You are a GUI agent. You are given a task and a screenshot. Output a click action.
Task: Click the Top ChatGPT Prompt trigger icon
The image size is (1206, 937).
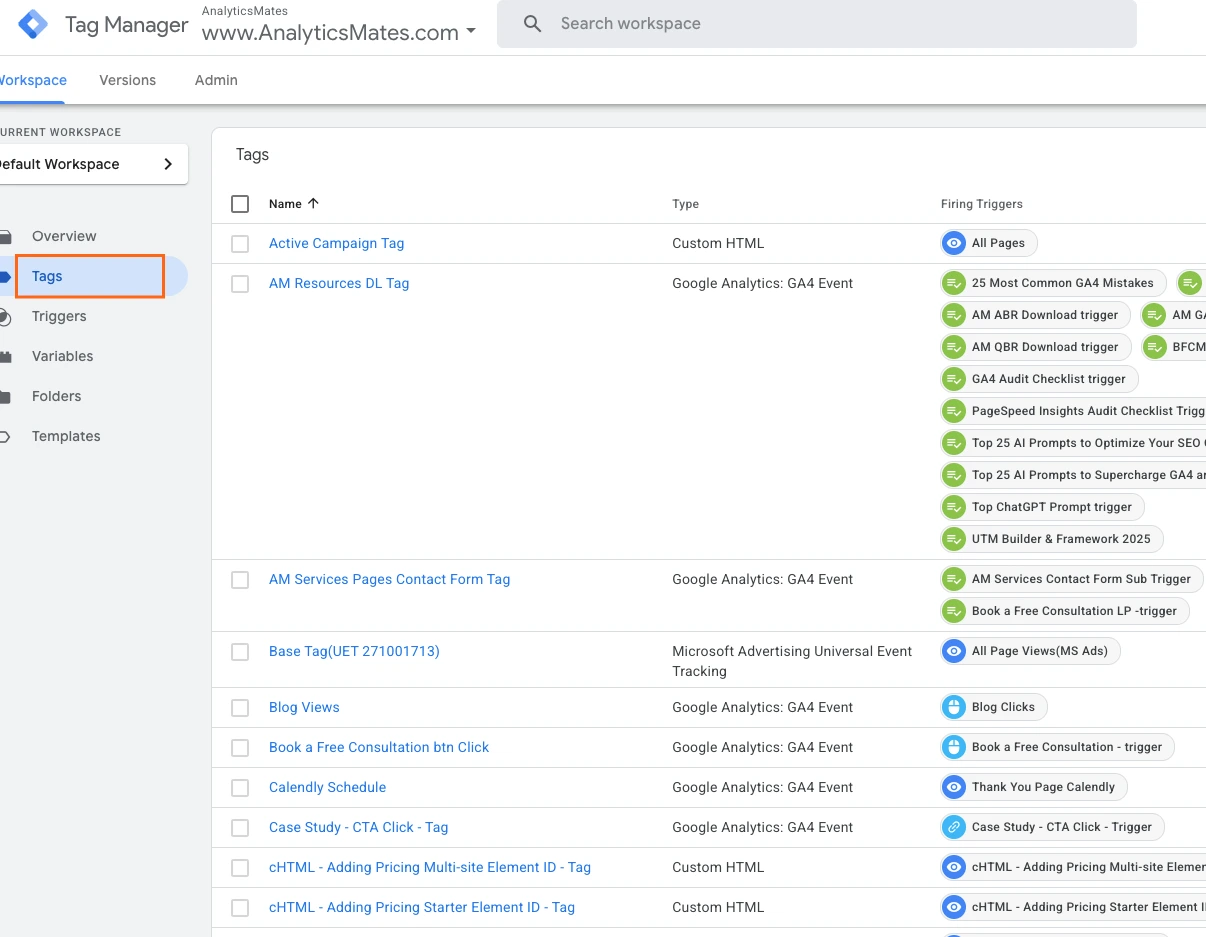[954, 507]
